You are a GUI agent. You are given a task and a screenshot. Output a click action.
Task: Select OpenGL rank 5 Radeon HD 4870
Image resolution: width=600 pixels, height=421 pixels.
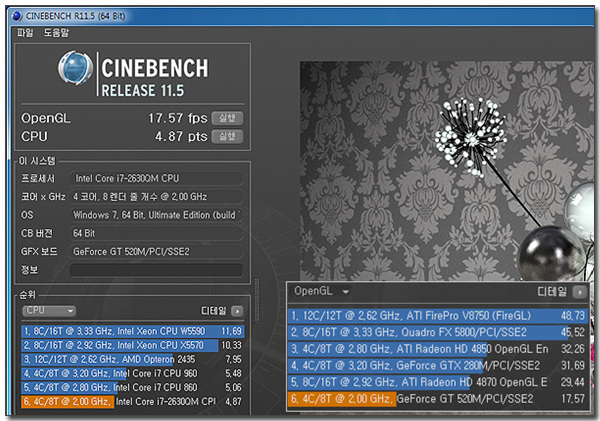[x=438, y=382]
